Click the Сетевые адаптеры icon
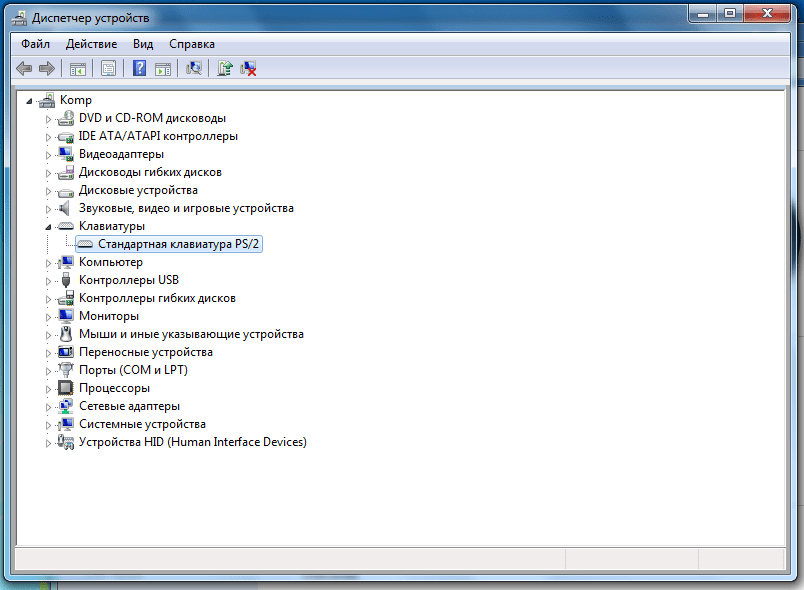 pos(66,406)
